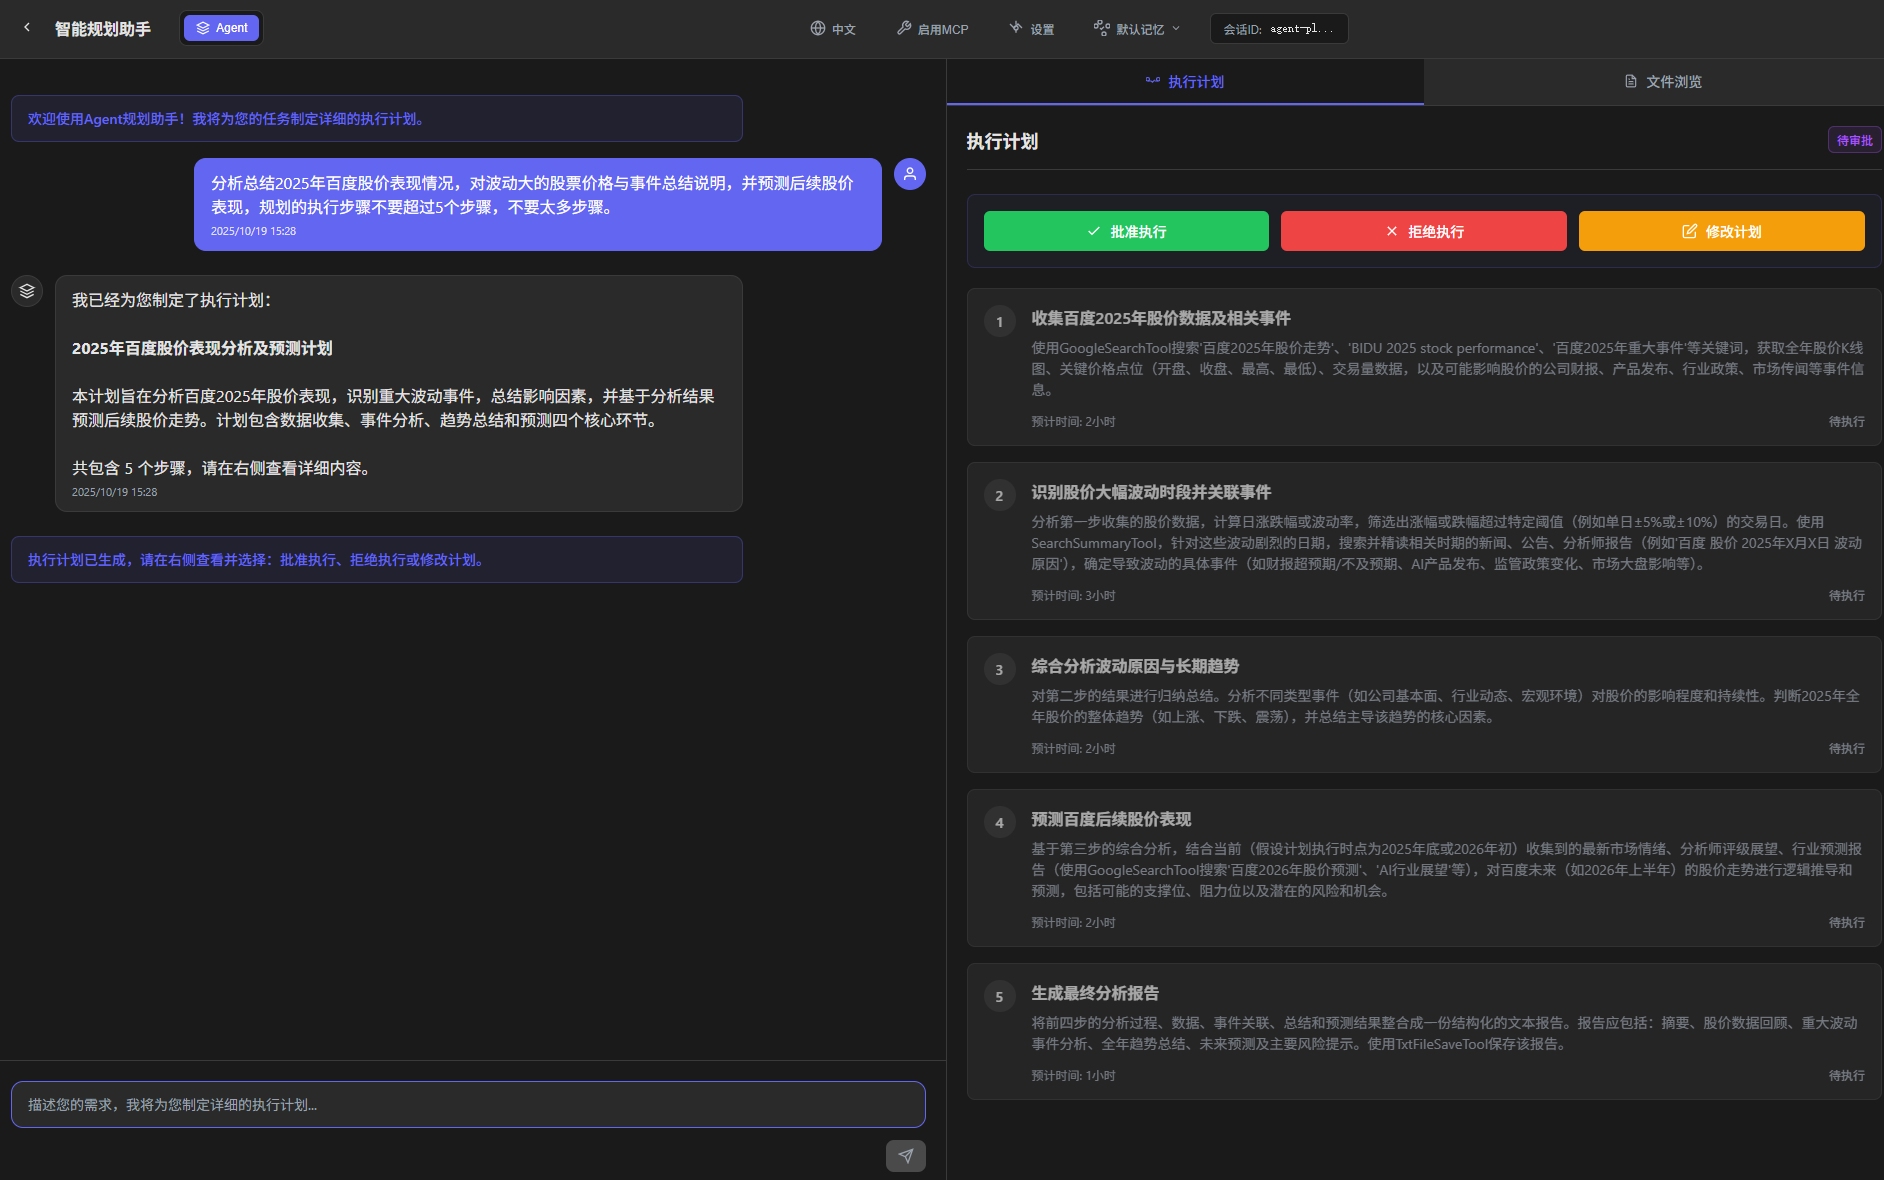1884x1180 pixels.
Task: Click the 待审批 status badge
Action: [1855, 141]
